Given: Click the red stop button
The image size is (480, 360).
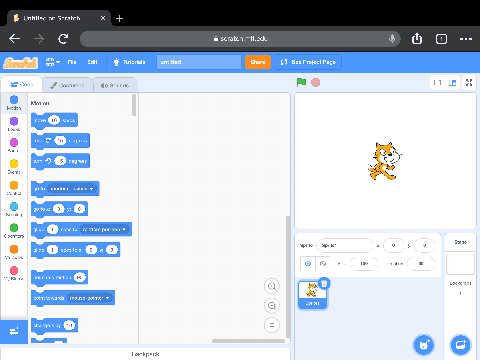Looking at the screenshot, I should [315, 82].
